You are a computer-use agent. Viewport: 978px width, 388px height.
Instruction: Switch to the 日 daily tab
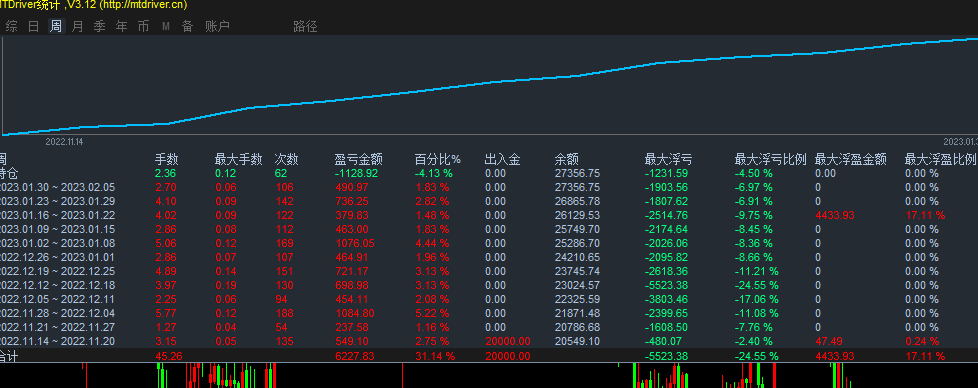pyautogui.click(x=34, y=26)
